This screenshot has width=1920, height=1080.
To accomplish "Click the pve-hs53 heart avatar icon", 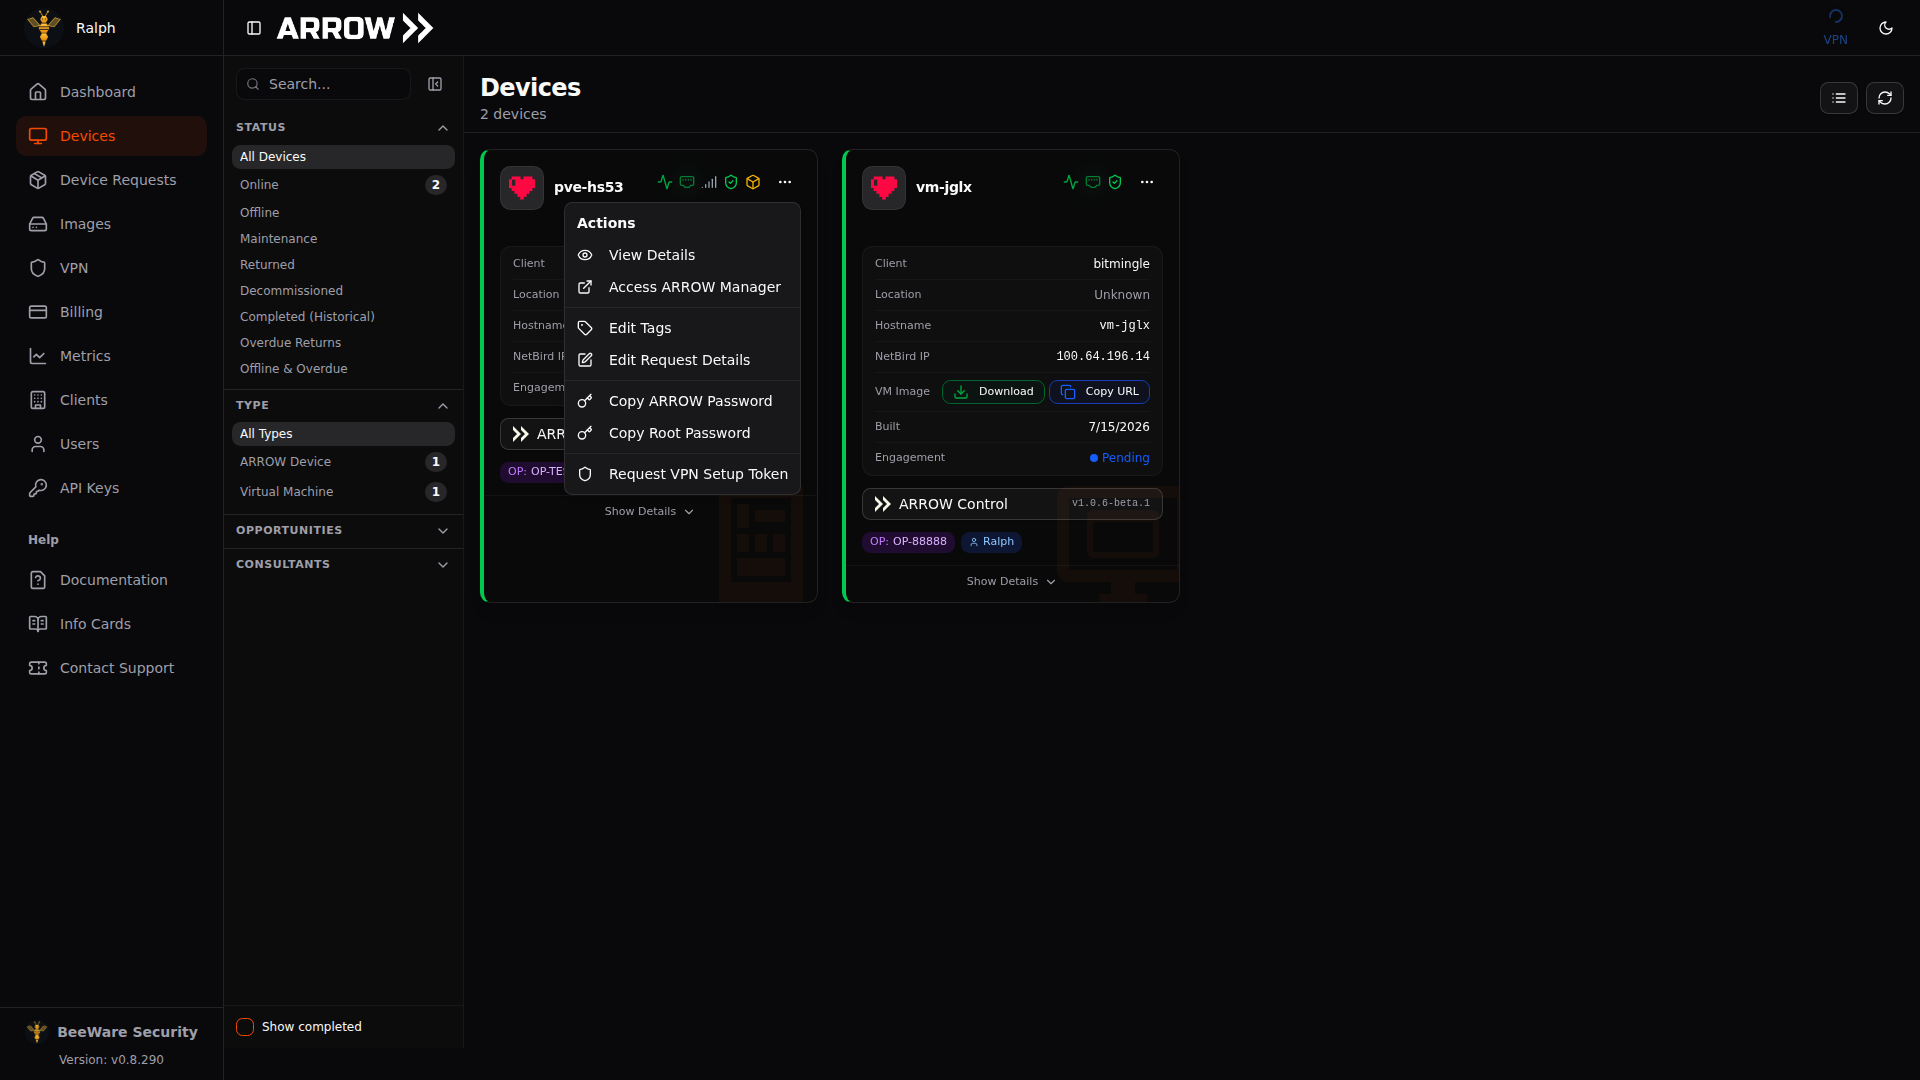I will pyautogui.click(x=522, y=187).
